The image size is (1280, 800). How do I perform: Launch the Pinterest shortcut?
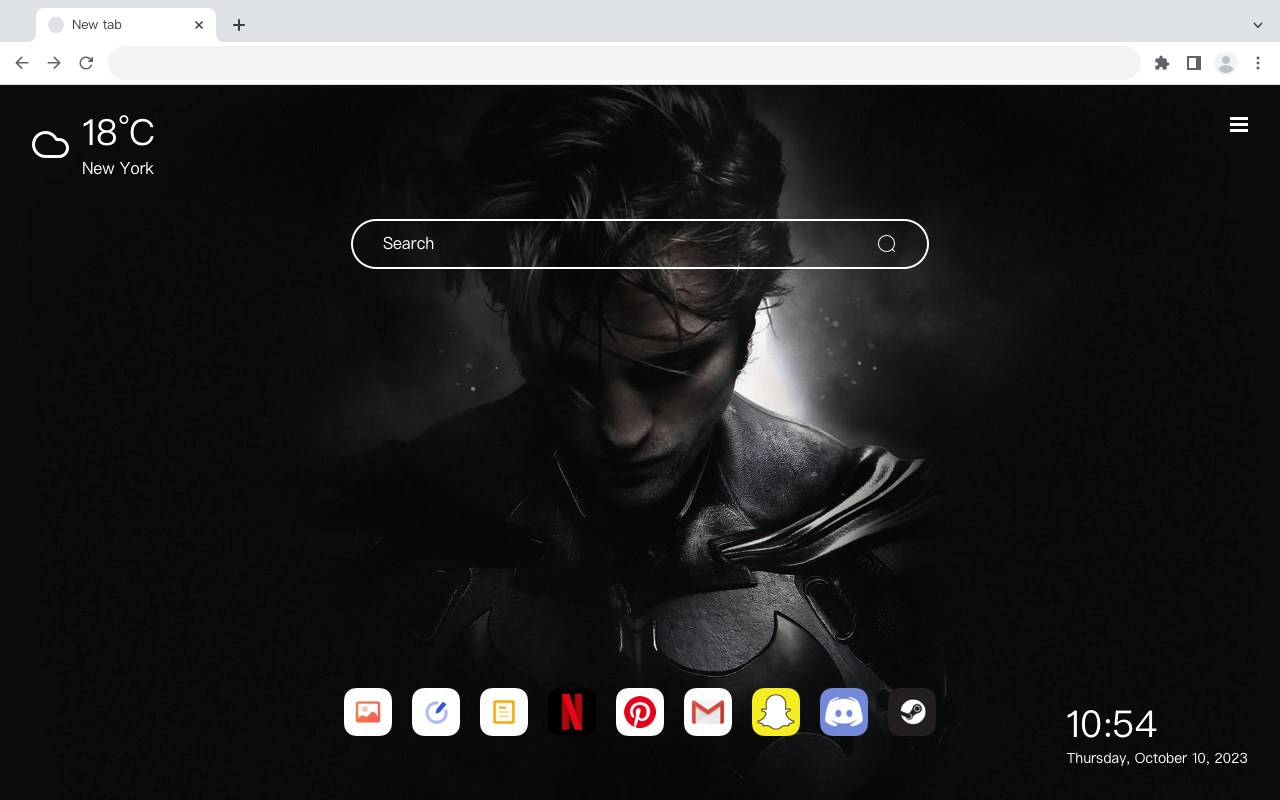point(640,712)
